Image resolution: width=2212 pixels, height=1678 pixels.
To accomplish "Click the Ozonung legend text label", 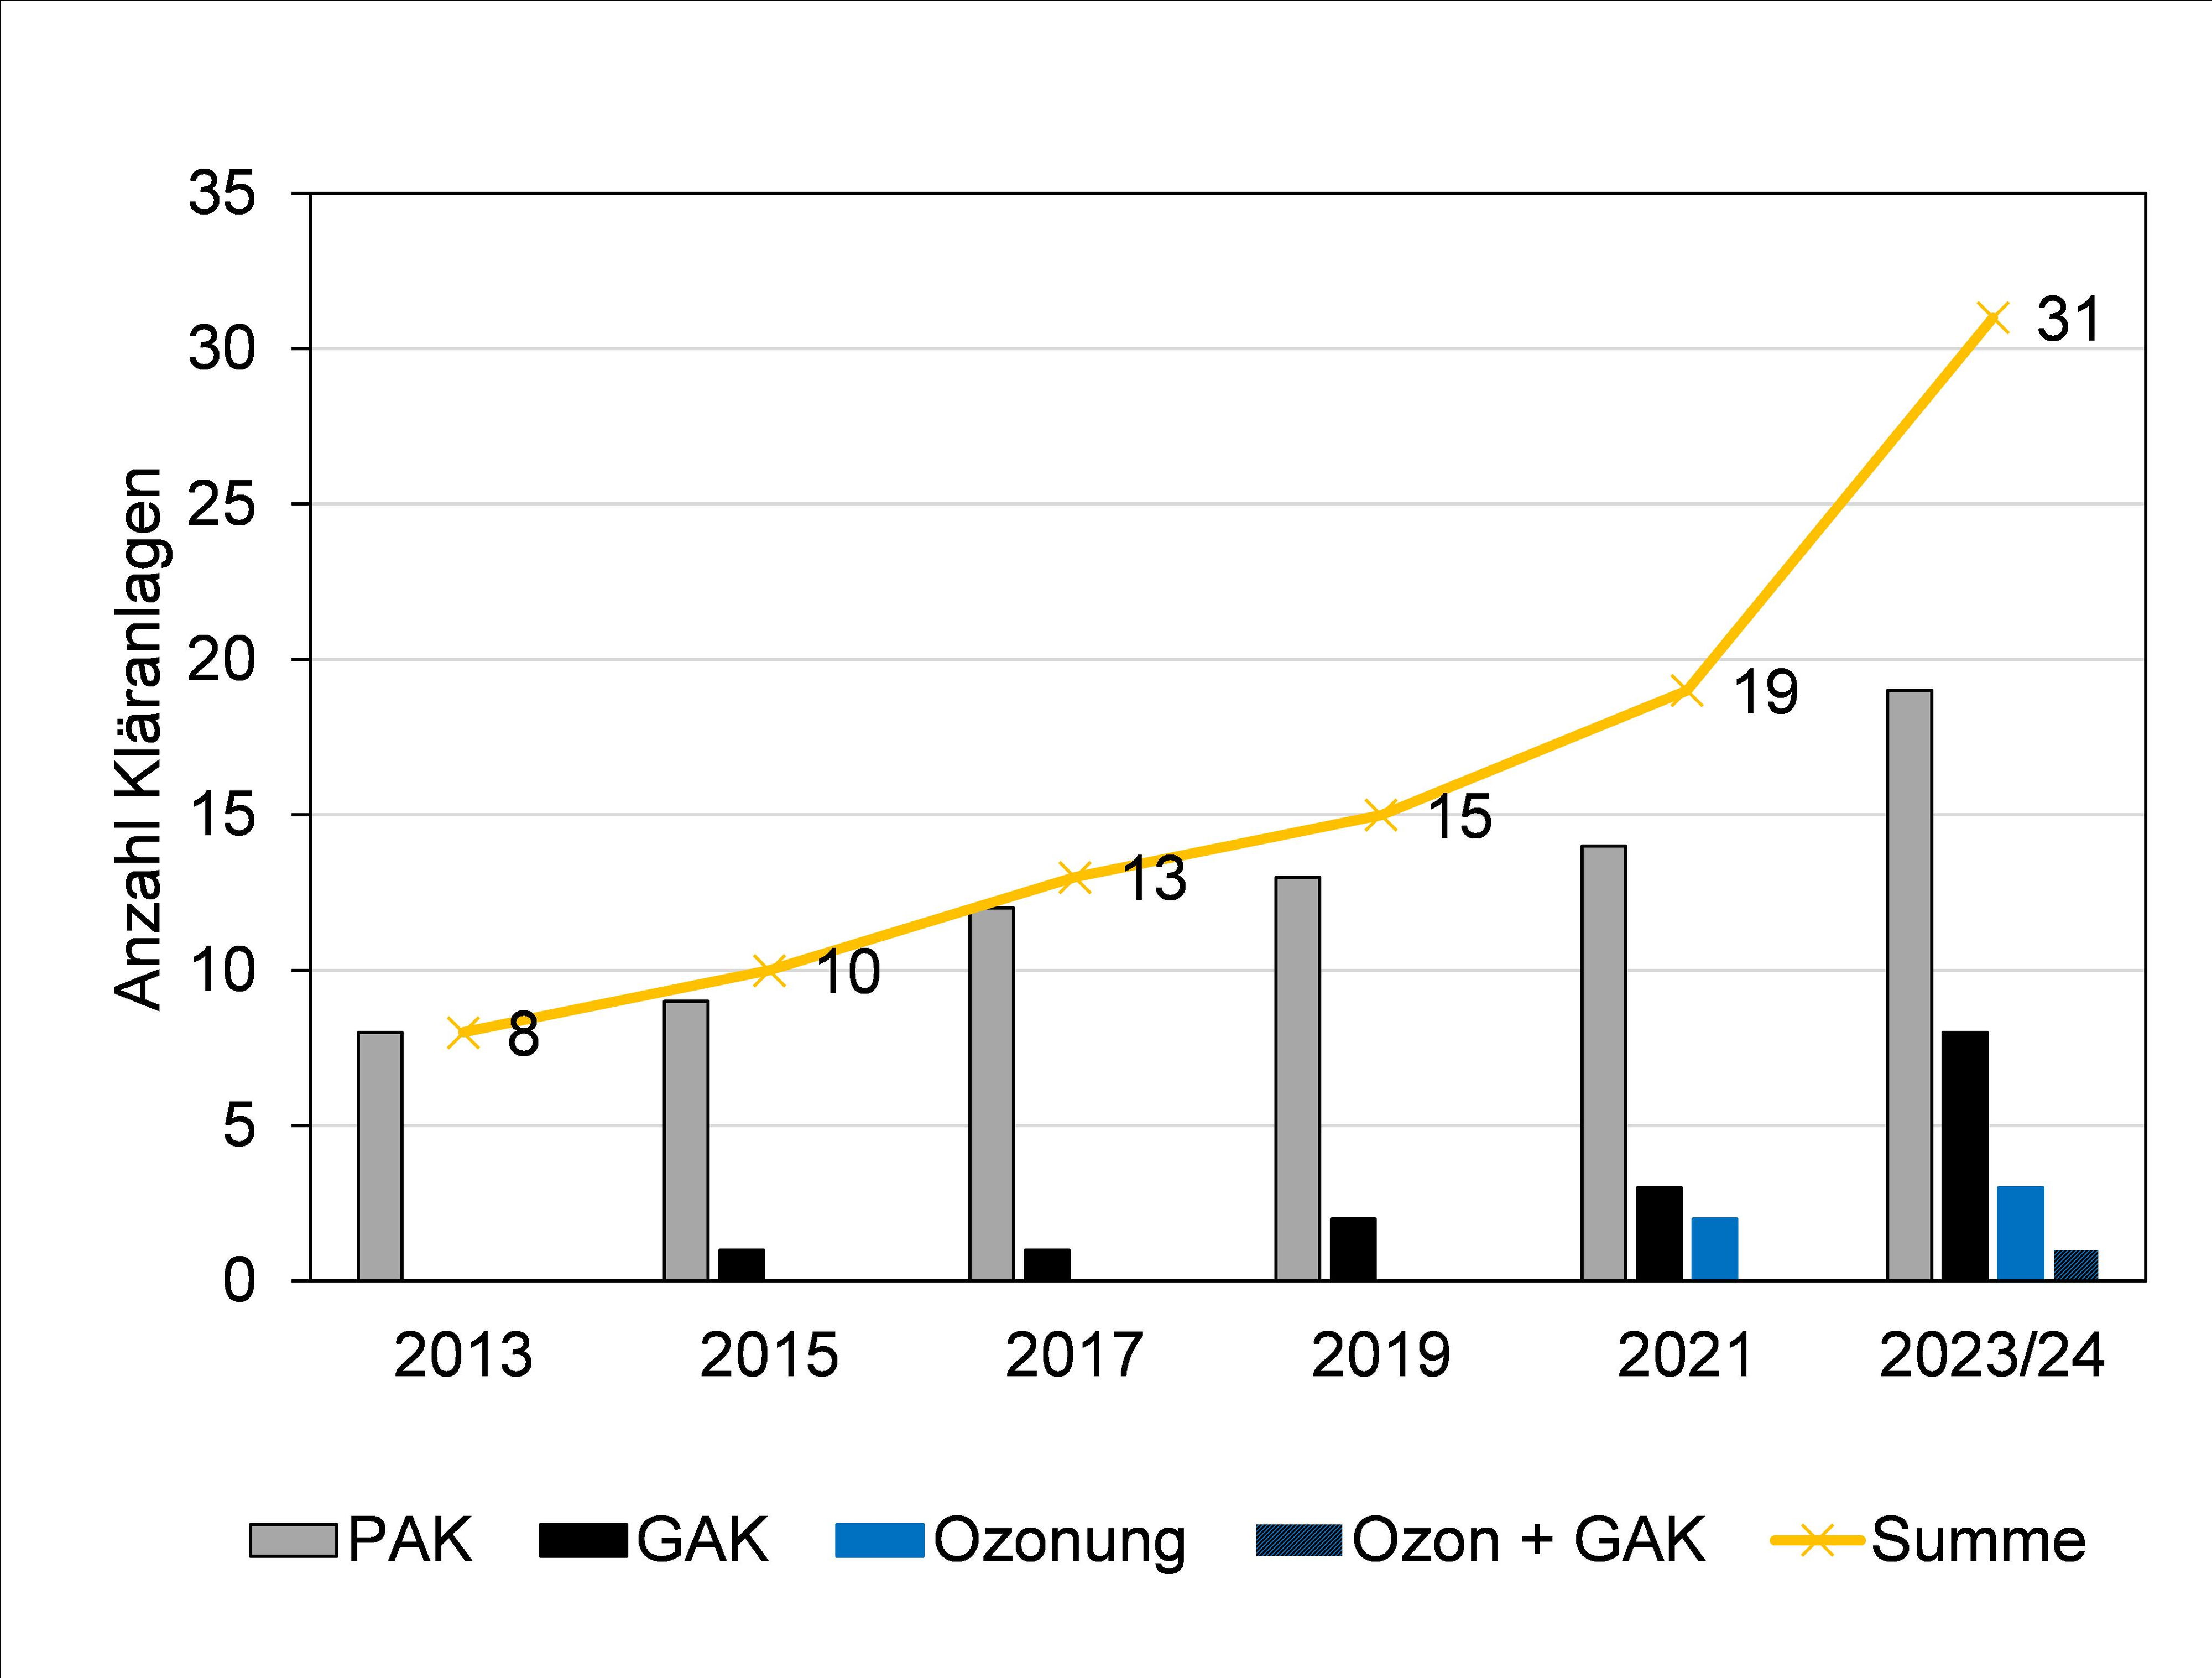I will (1059, 1541).
